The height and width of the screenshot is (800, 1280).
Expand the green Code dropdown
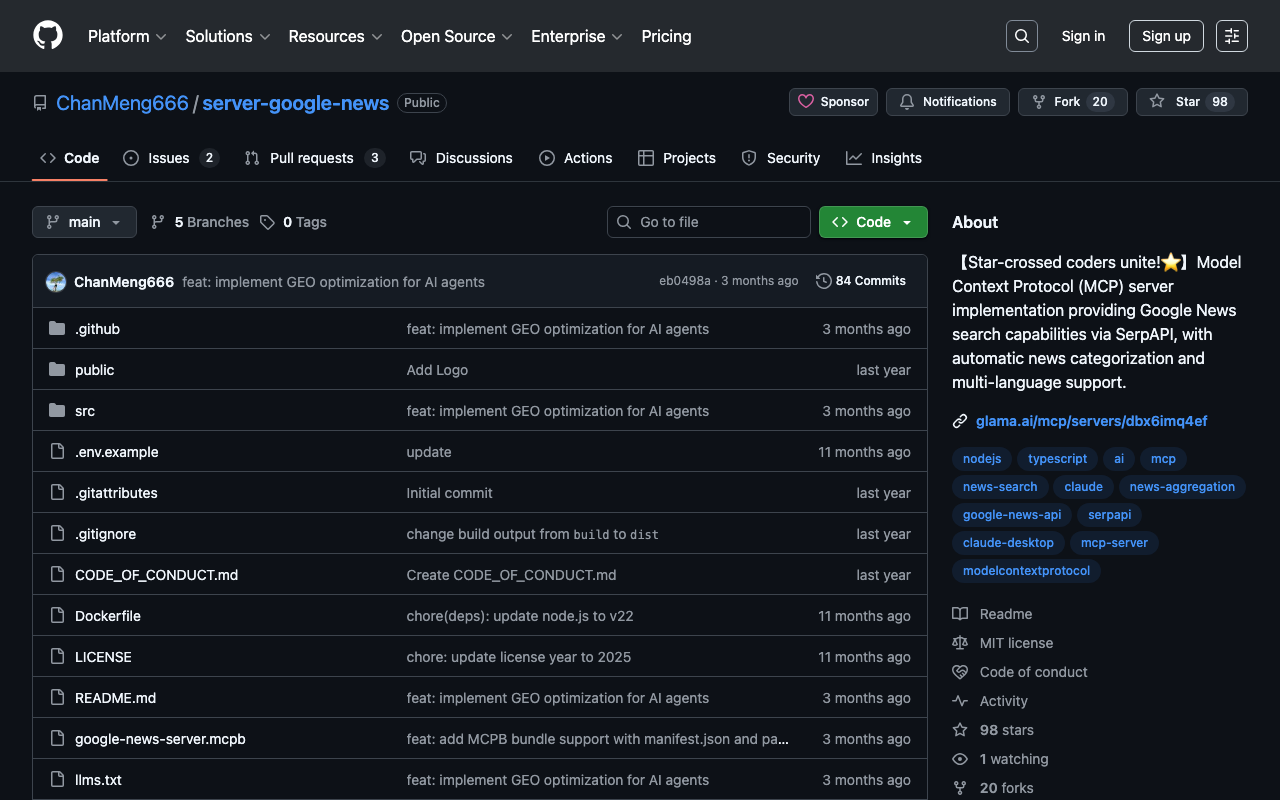[x=872, y=222]
